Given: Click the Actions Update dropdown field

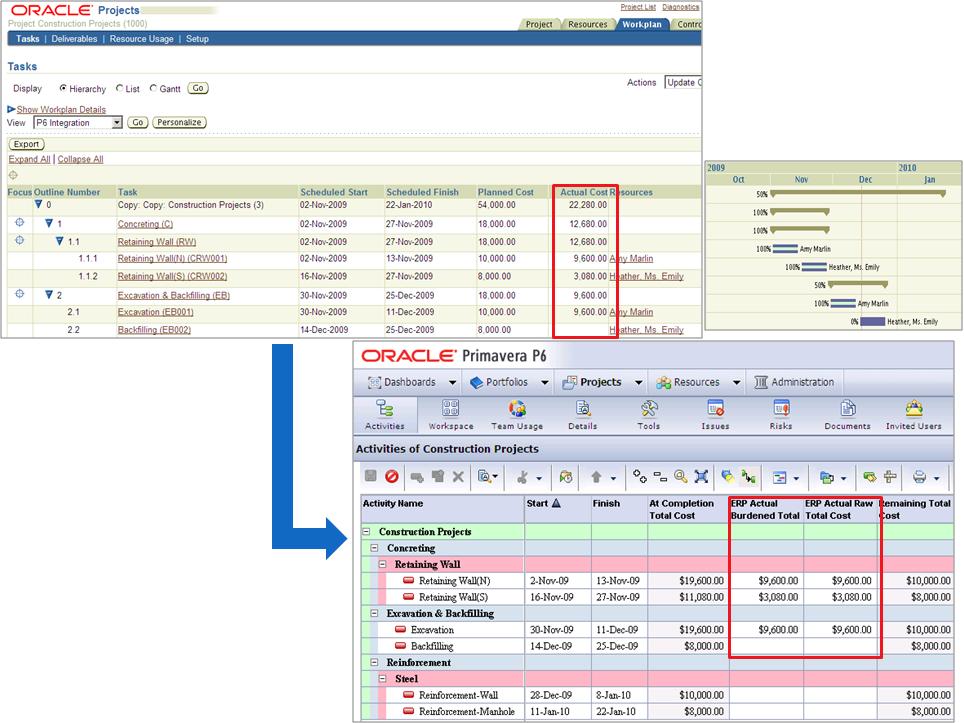Looking at the screenshot, I should click(x=683, y=82).
